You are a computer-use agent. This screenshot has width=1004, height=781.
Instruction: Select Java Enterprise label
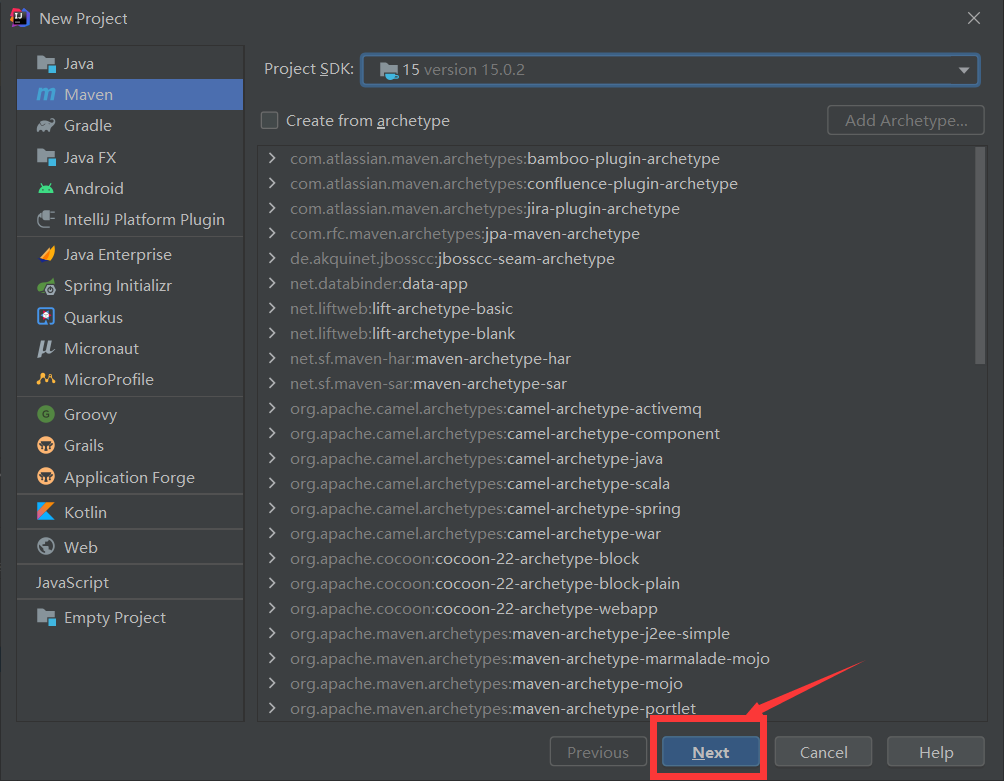(118, 255)
